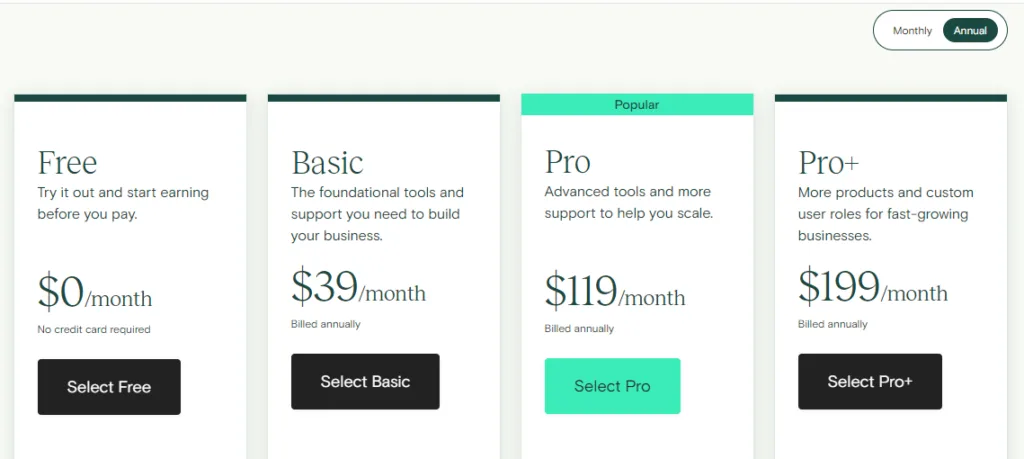Viewport: 1024px width, 459px height.
Task: Click the Free plan heading
Action: click(67, 162)
